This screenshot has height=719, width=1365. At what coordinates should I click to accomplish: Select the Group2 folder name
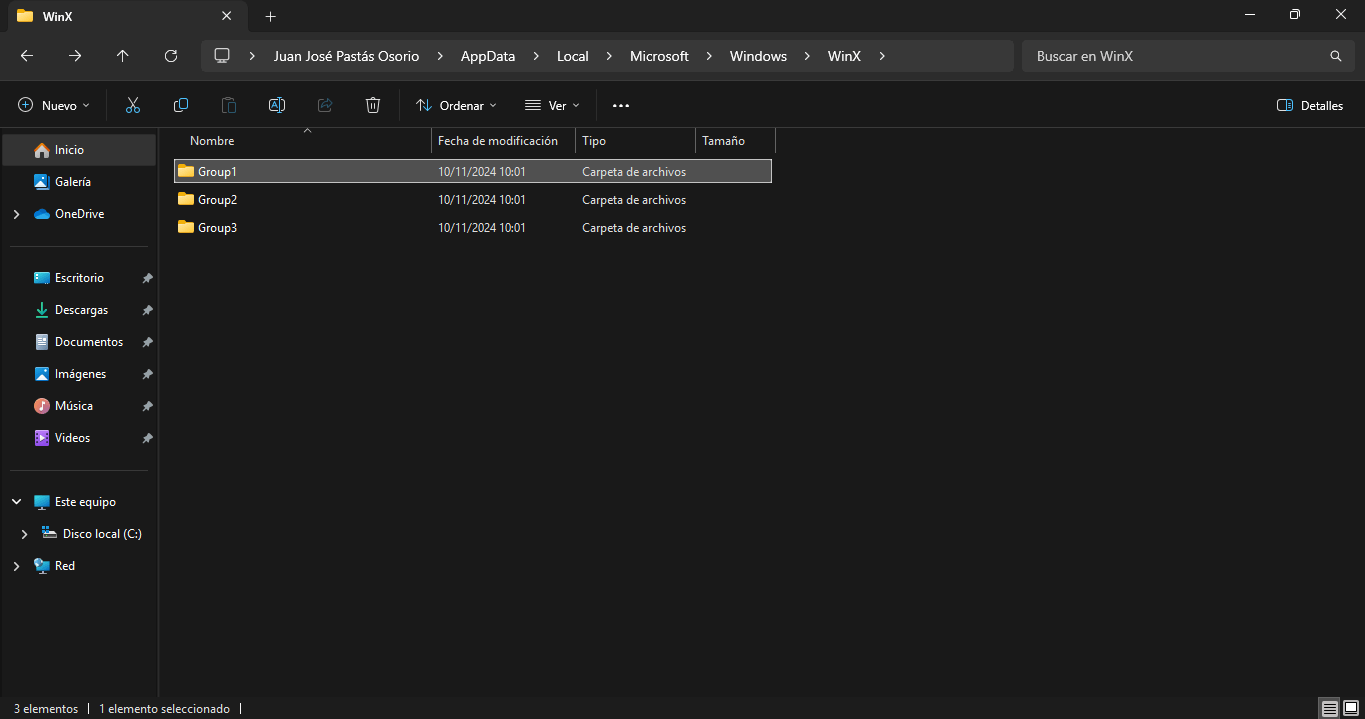217,200
